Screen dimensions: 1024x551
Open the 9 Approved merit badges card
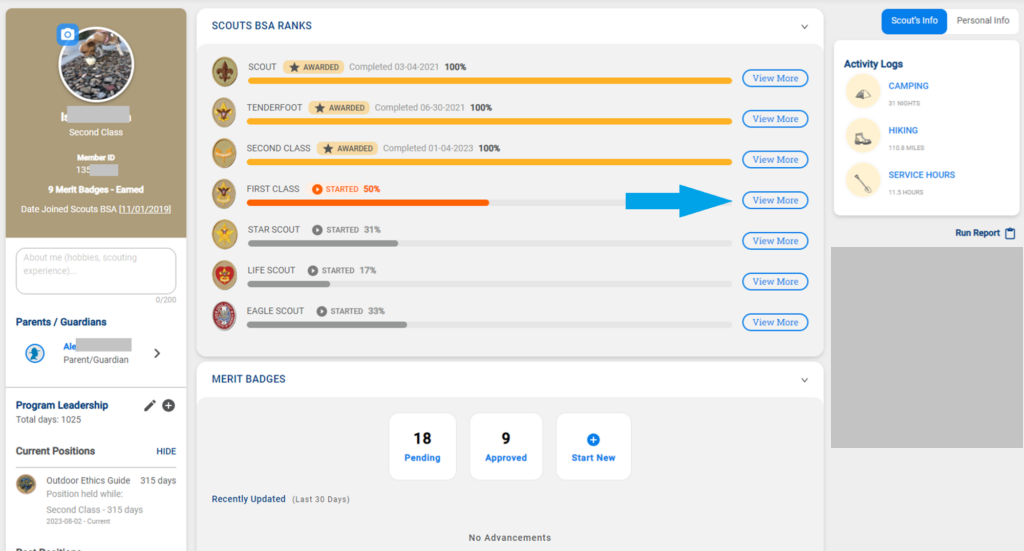506,447
